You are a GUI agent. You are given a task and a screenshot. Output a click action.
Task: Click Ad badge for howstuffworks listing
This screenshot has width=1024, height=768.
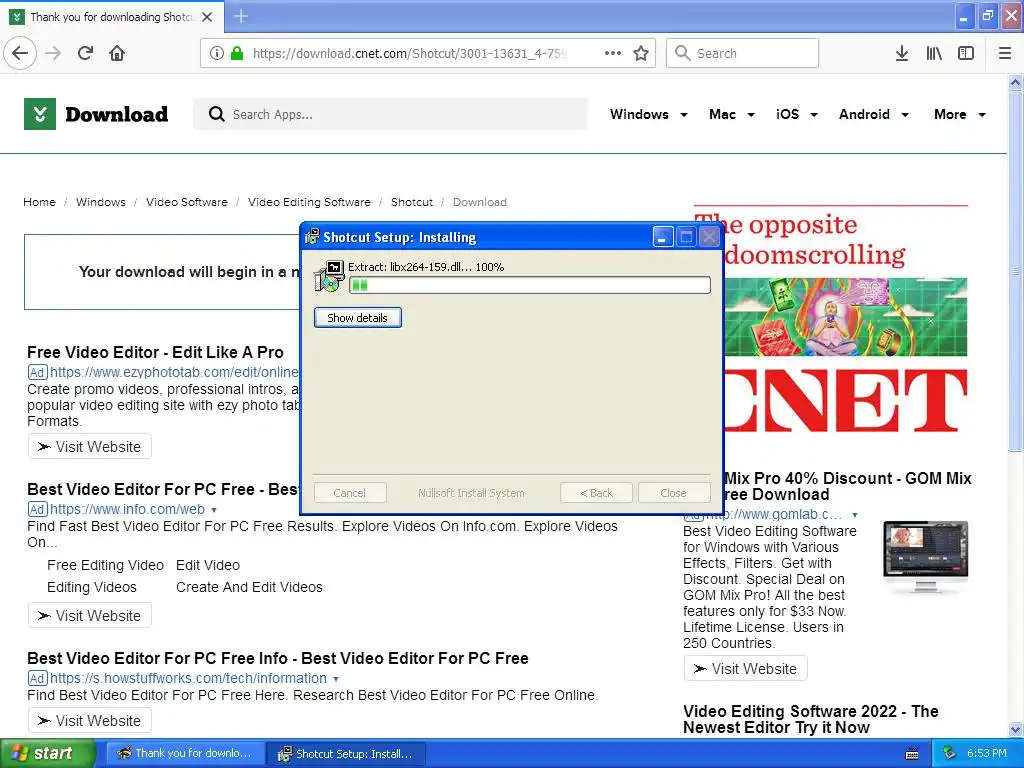click(x=37, y=679)
